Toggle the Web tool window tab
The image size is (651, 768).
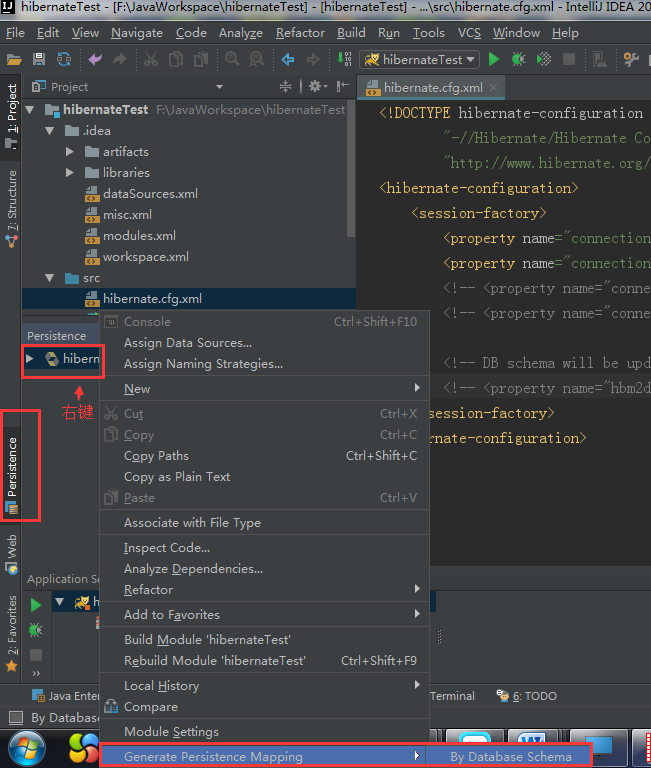click(12, 553)
